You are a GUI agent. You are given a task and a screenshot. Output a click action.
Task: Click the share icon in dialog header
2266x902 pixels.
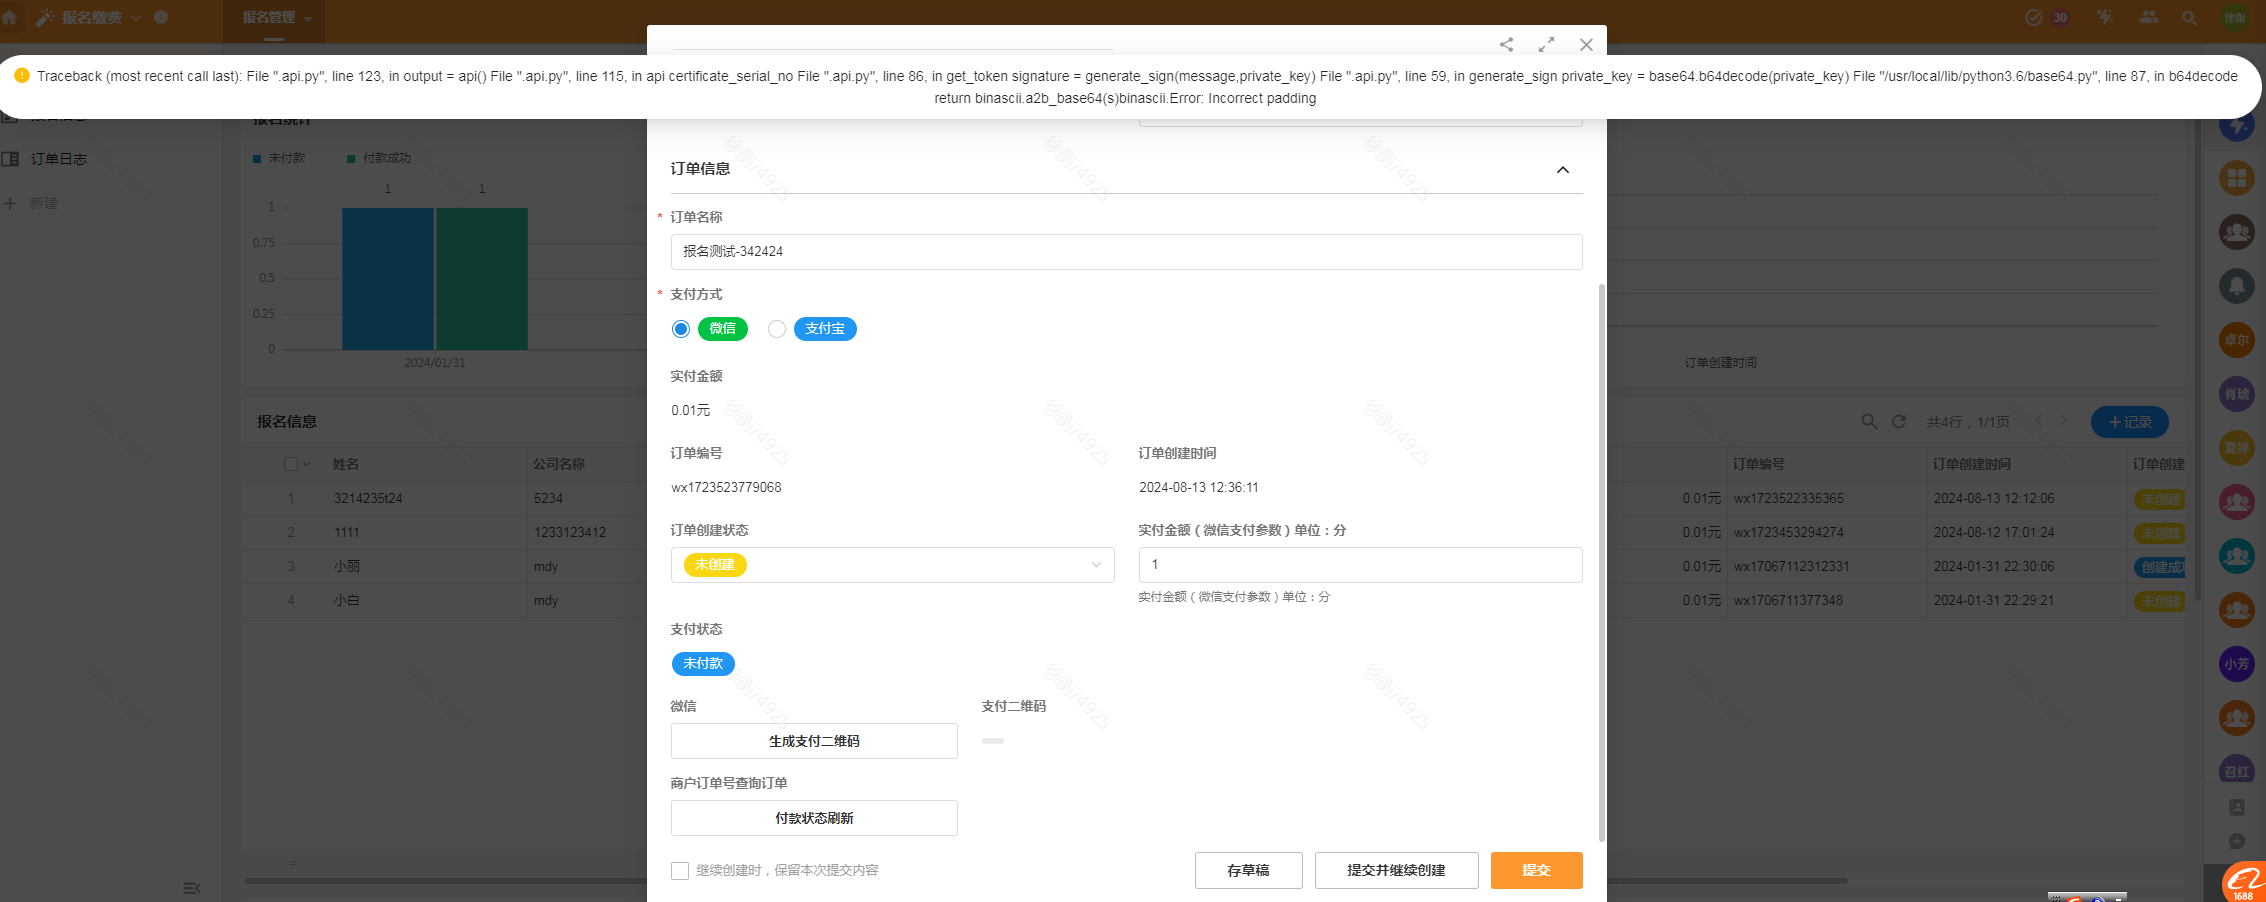pos(1506,45)
